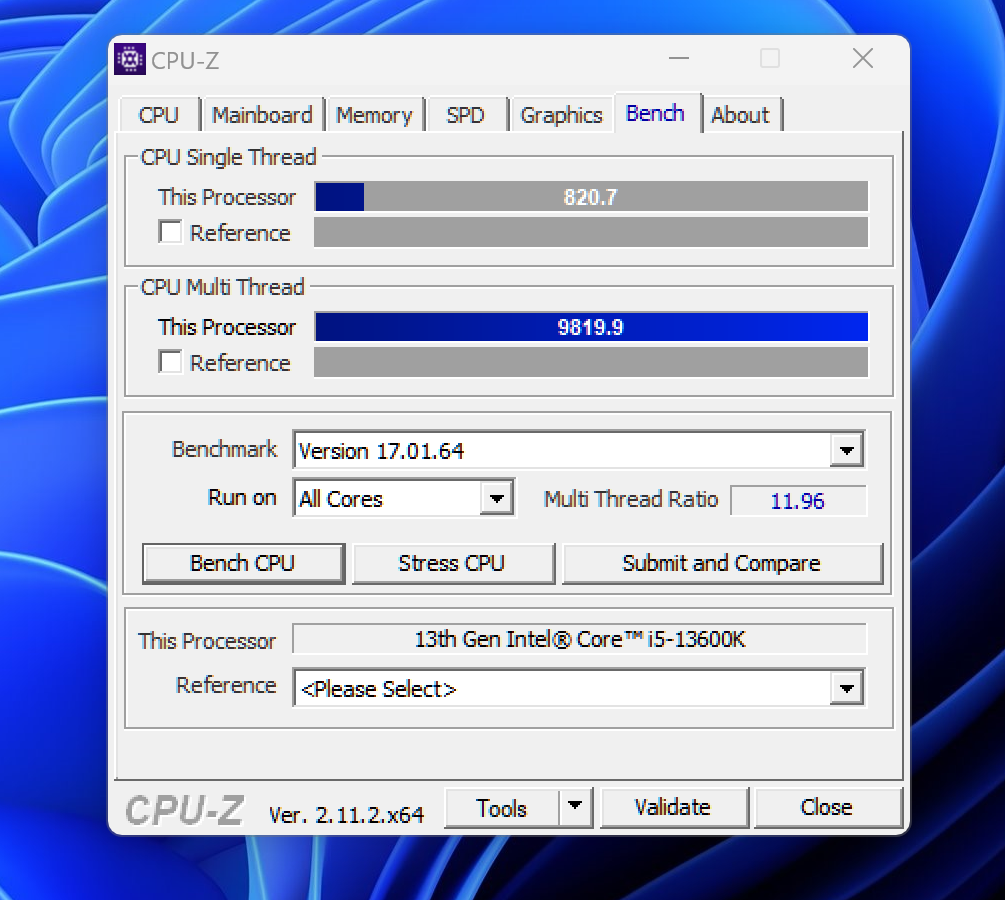Viewport: 1005px width, 900px height.
Task: Click the Reference processor dropdown arrow
Action: 846,688
